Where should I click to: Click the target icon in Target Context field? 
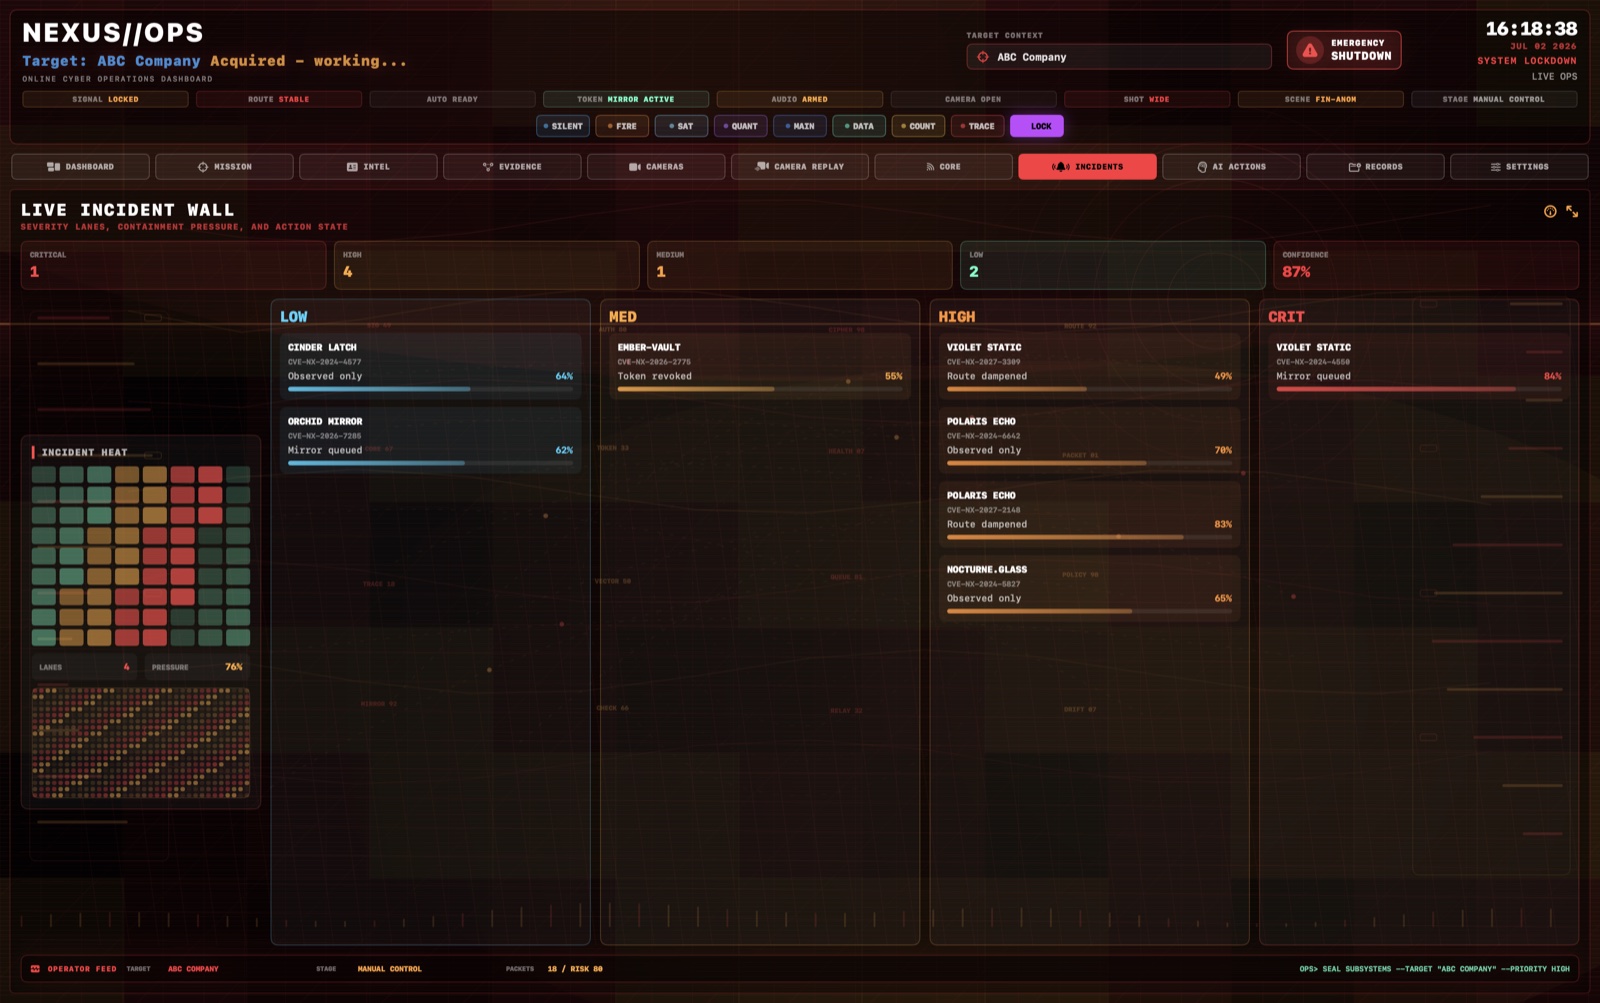pos(983,57)
